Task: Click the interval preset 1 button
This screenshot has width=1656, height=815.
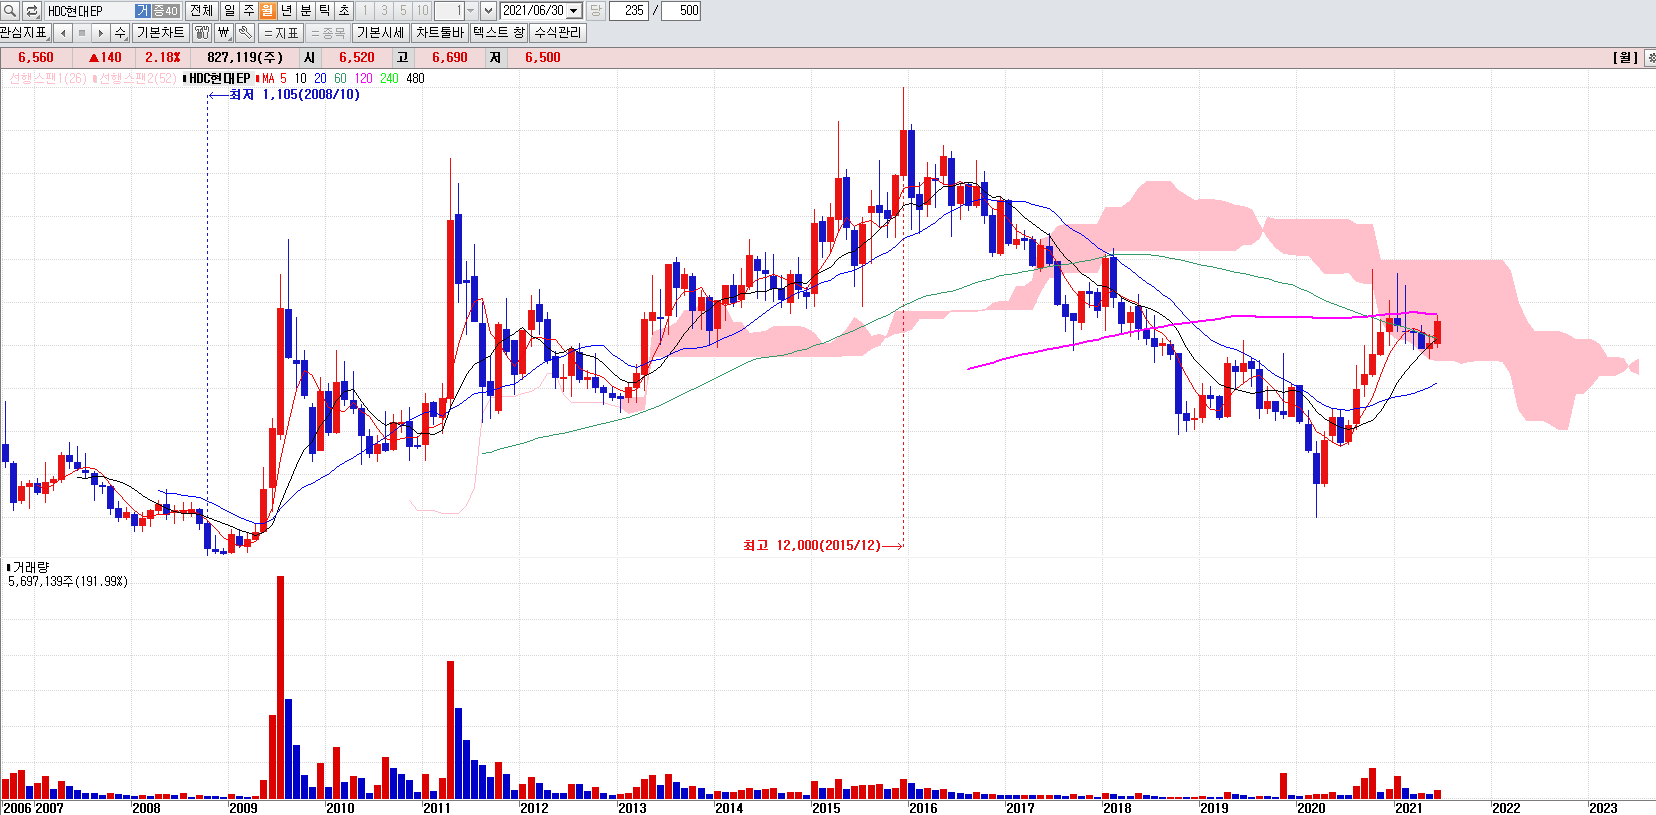Action: click(365, 10)
